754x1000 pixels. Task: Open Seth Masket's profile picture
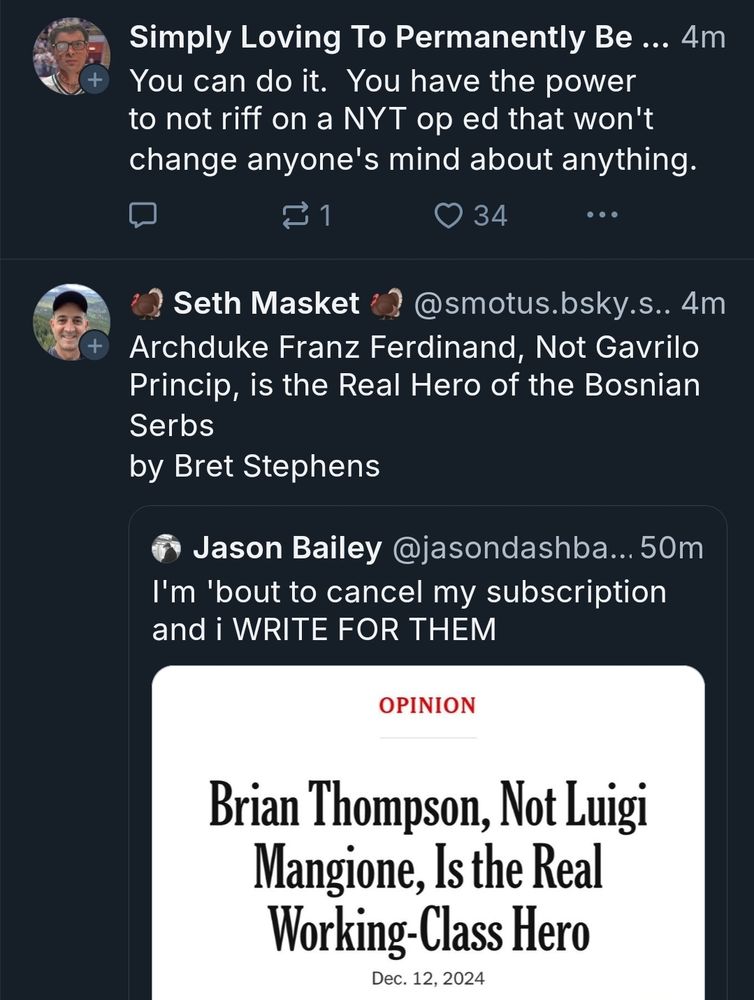click(69, 319)
